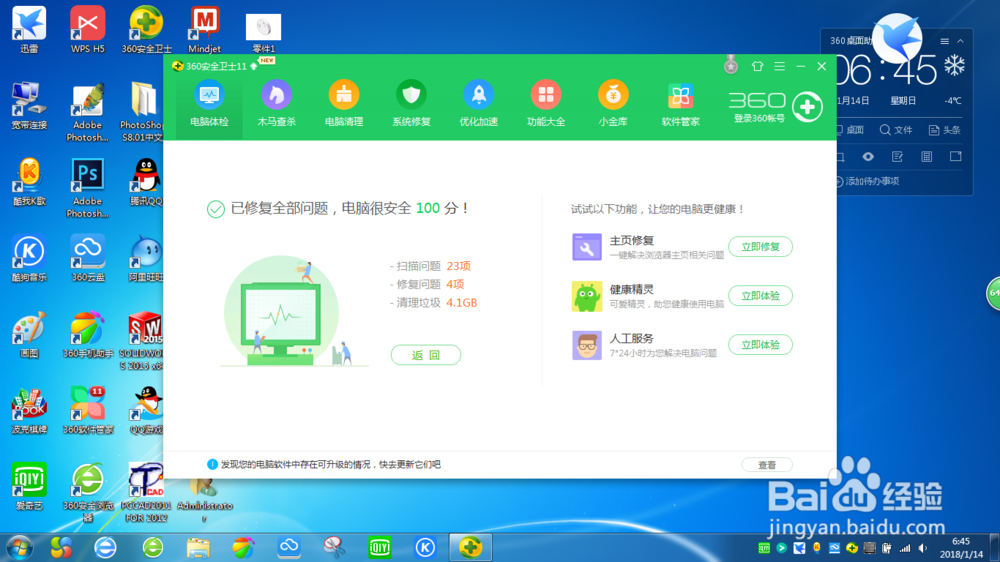The height and width of the screenshot is (562, 1000).
Task: Click the 360 account plus icon
Action: (x=807, y=107)
